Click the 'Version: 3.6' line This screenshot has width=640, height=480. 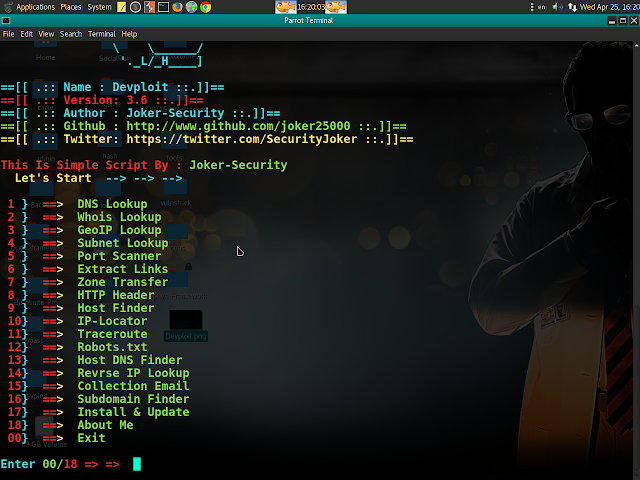click(102, 100)
